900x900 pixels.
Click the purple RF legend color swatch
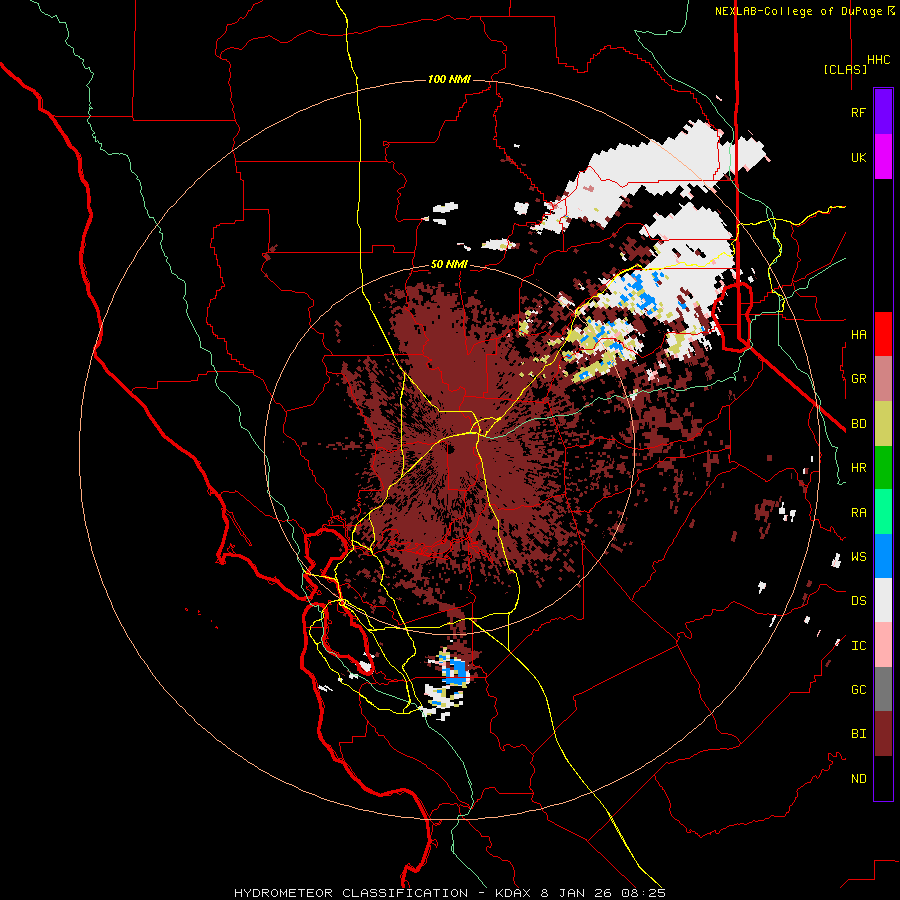883,112
